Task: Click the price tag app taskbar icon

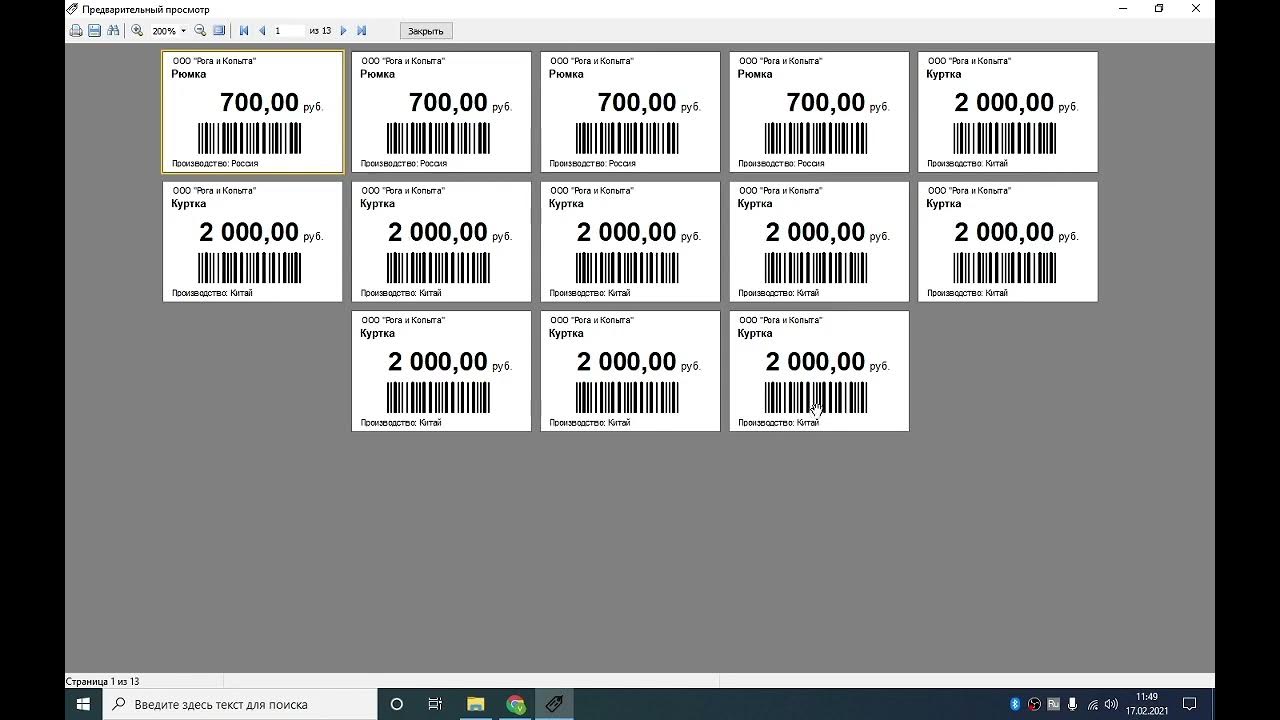Action: pos(554,704)
